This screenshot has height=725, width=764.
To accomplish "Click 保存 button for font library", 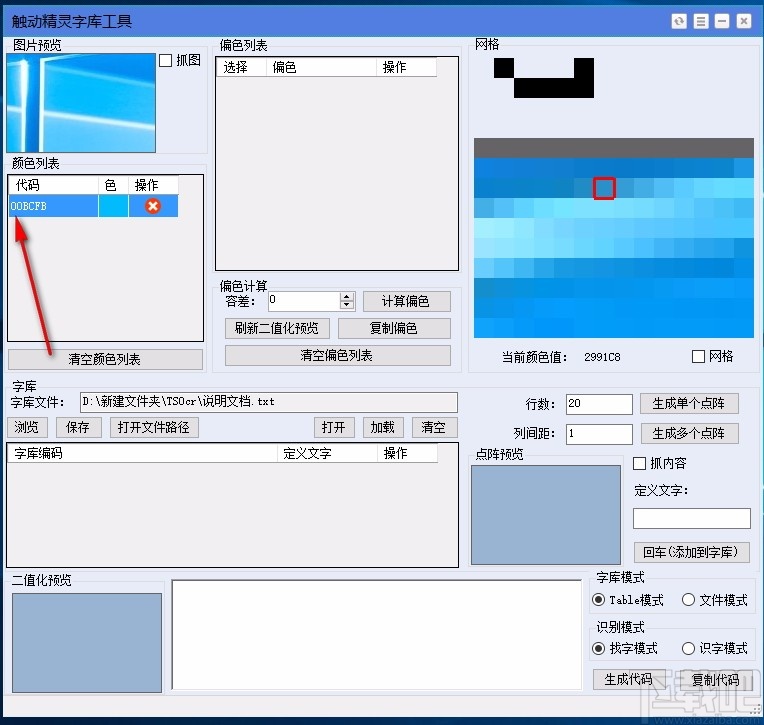I will click(78, 427).
